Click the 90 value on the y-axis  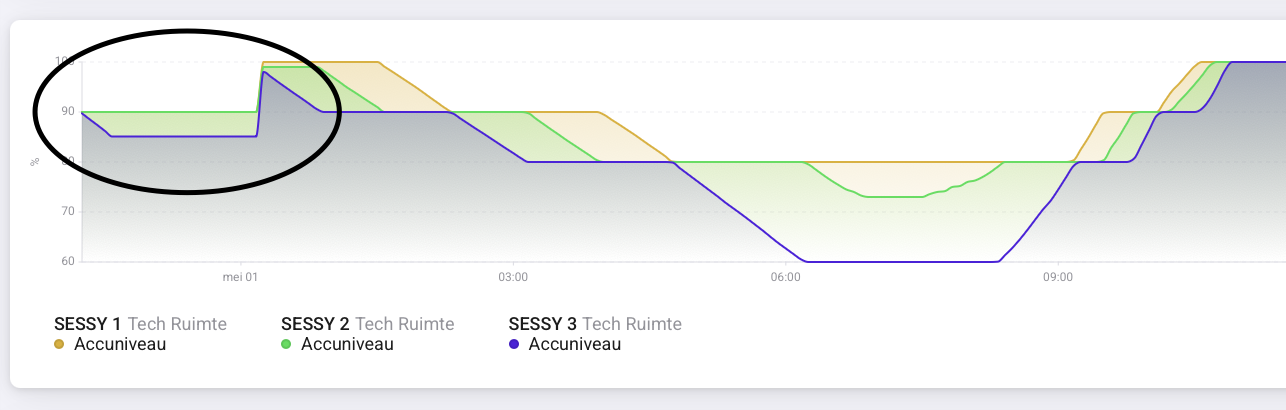click(67, 111)
